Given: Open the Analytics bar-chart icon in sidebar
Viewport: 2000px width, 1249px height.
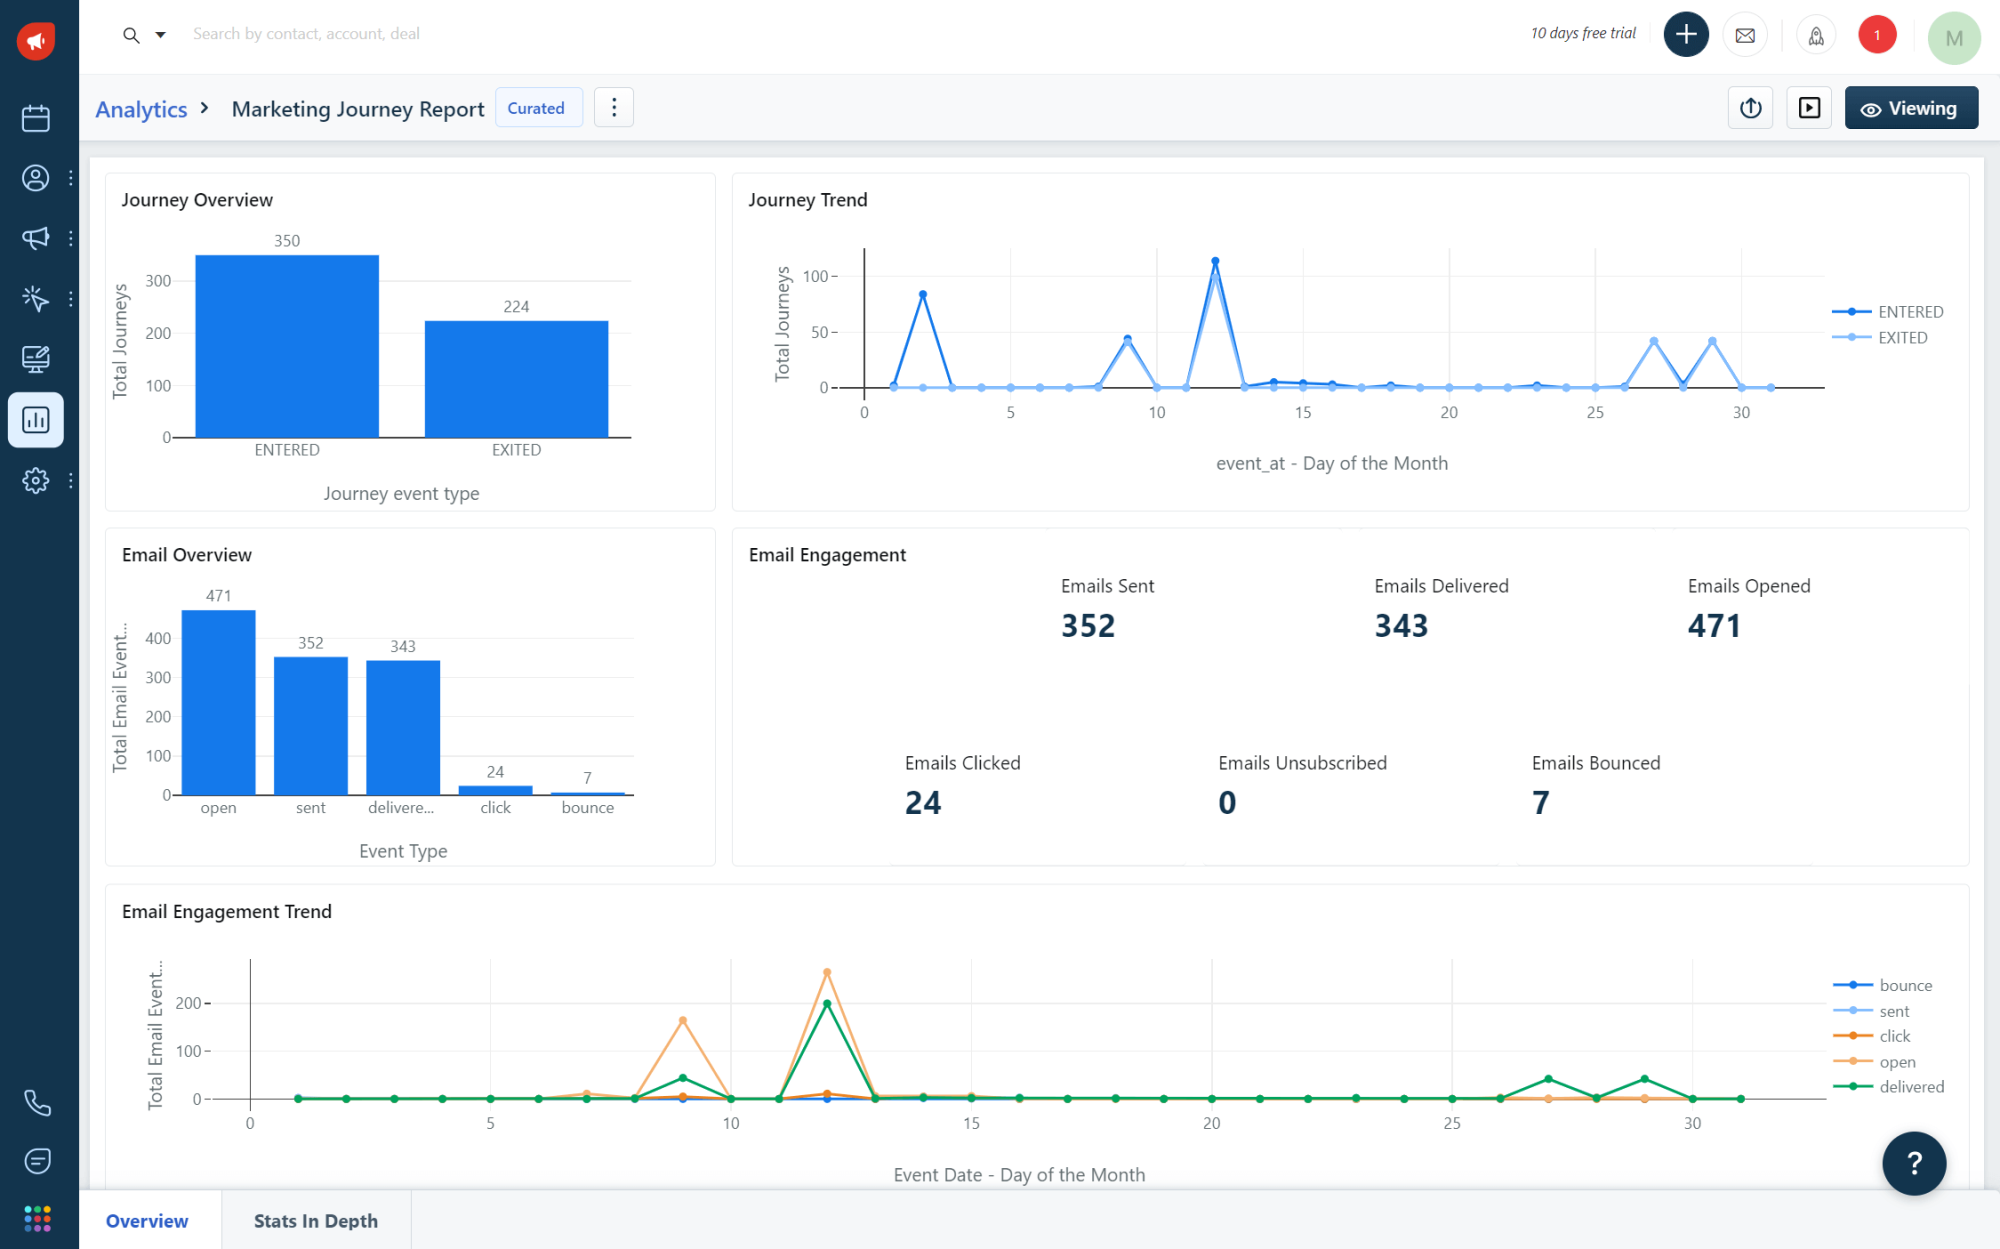Looking at the screenshot, I should (36, 420).
